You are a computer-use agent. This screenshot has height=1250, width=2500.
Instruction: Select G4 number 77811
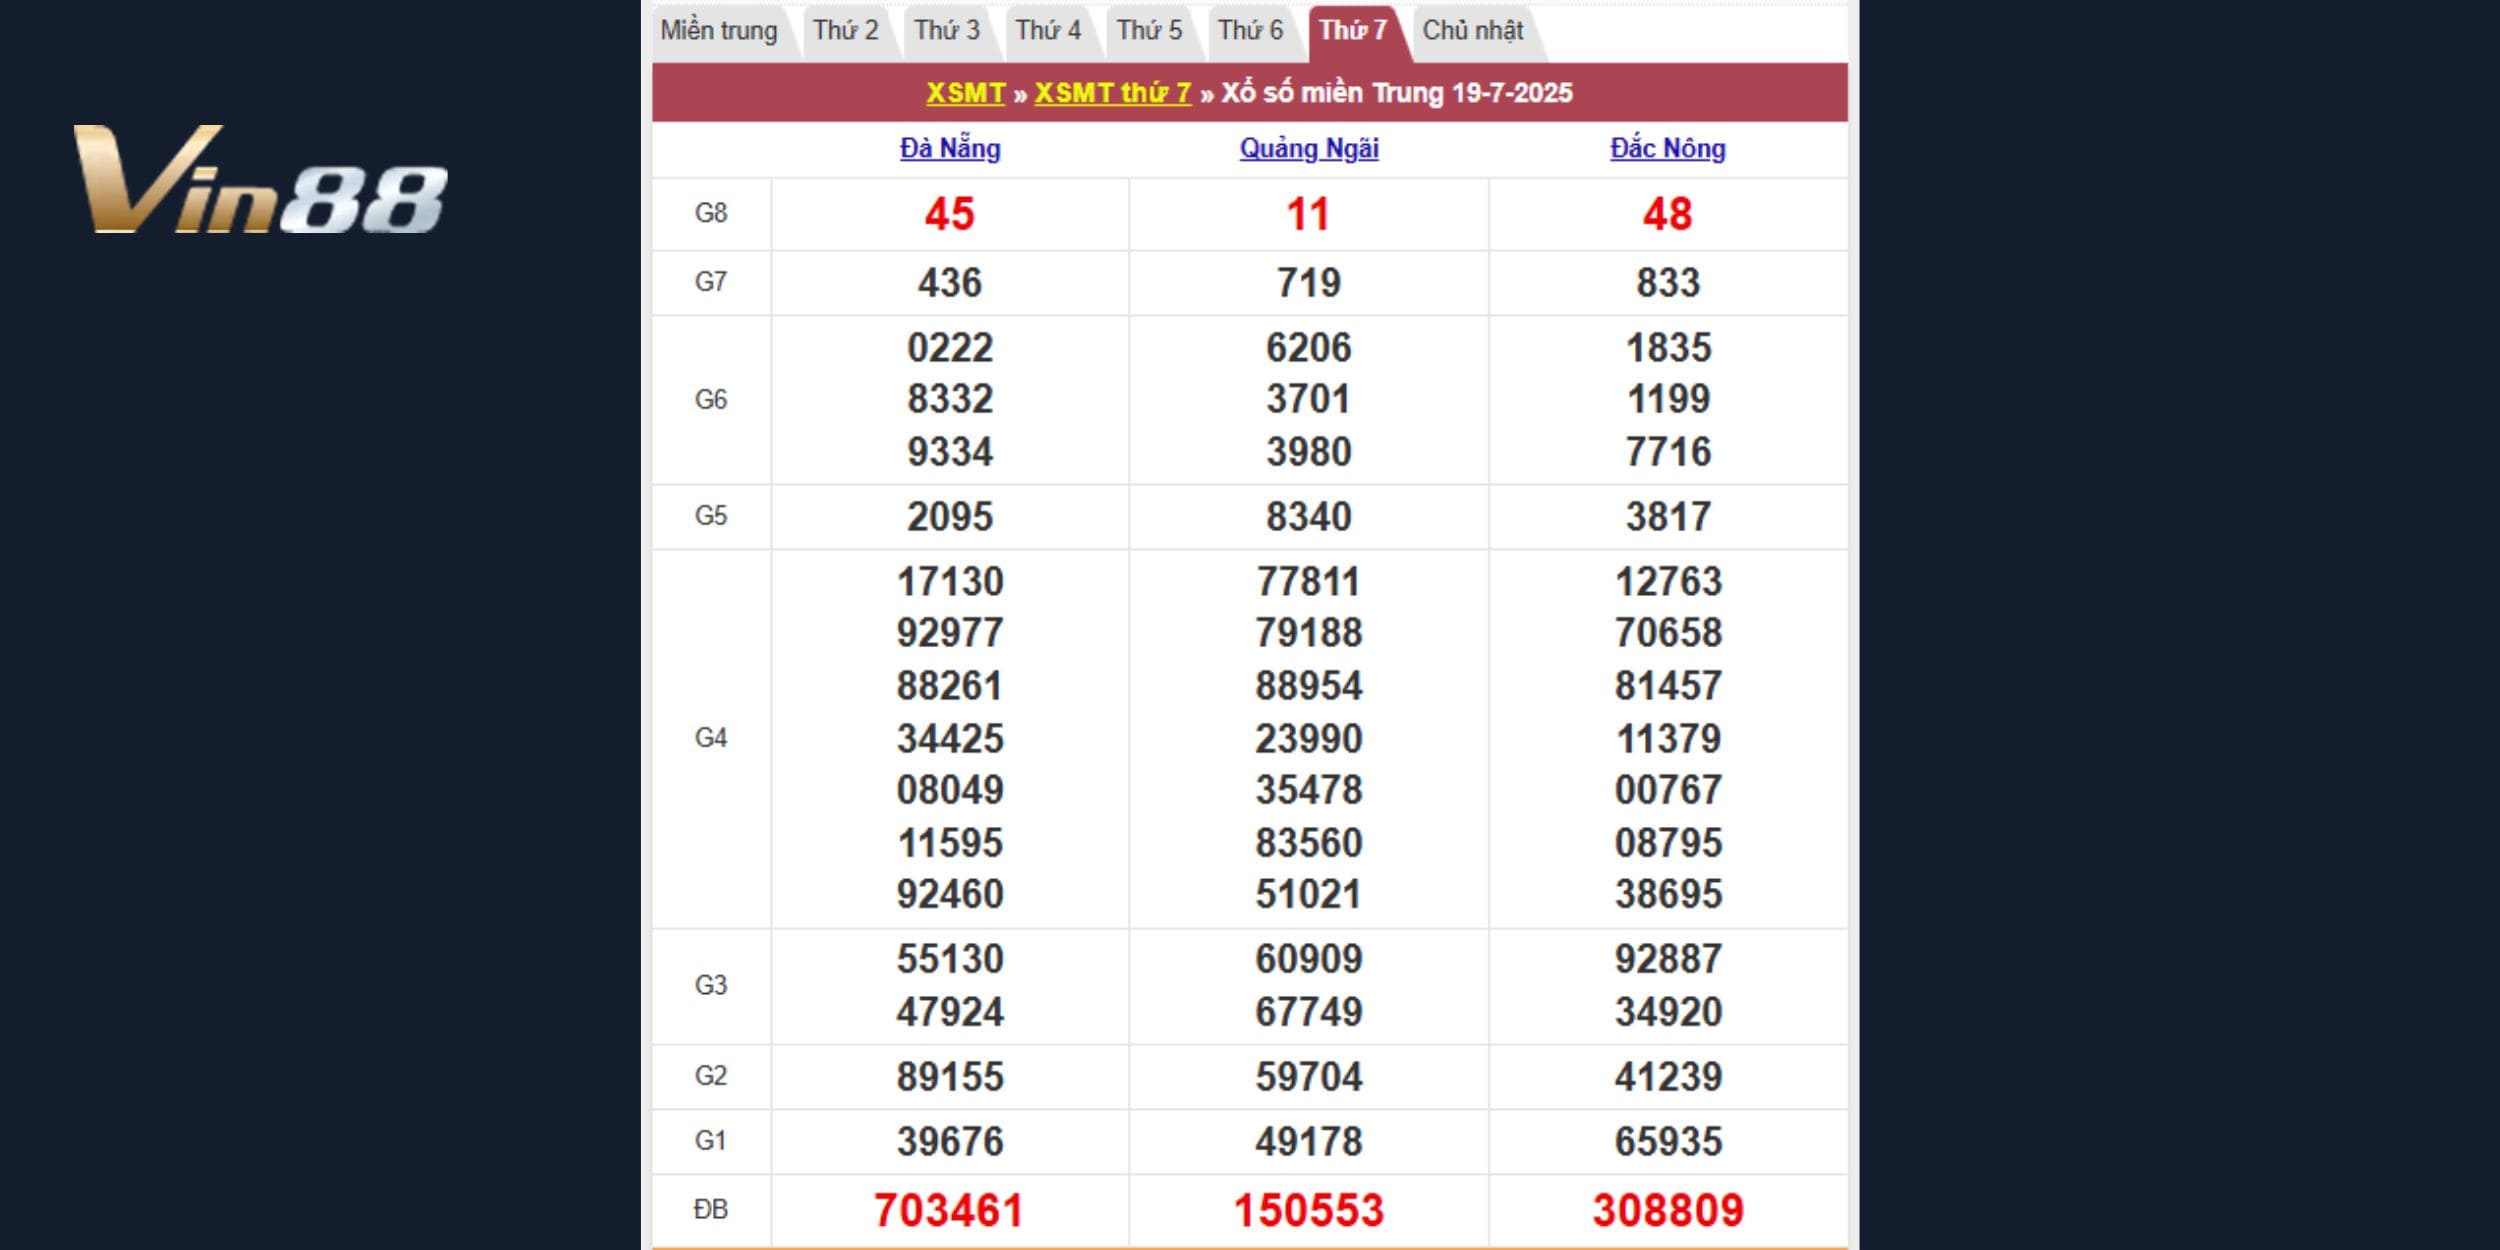point(1309,582)
